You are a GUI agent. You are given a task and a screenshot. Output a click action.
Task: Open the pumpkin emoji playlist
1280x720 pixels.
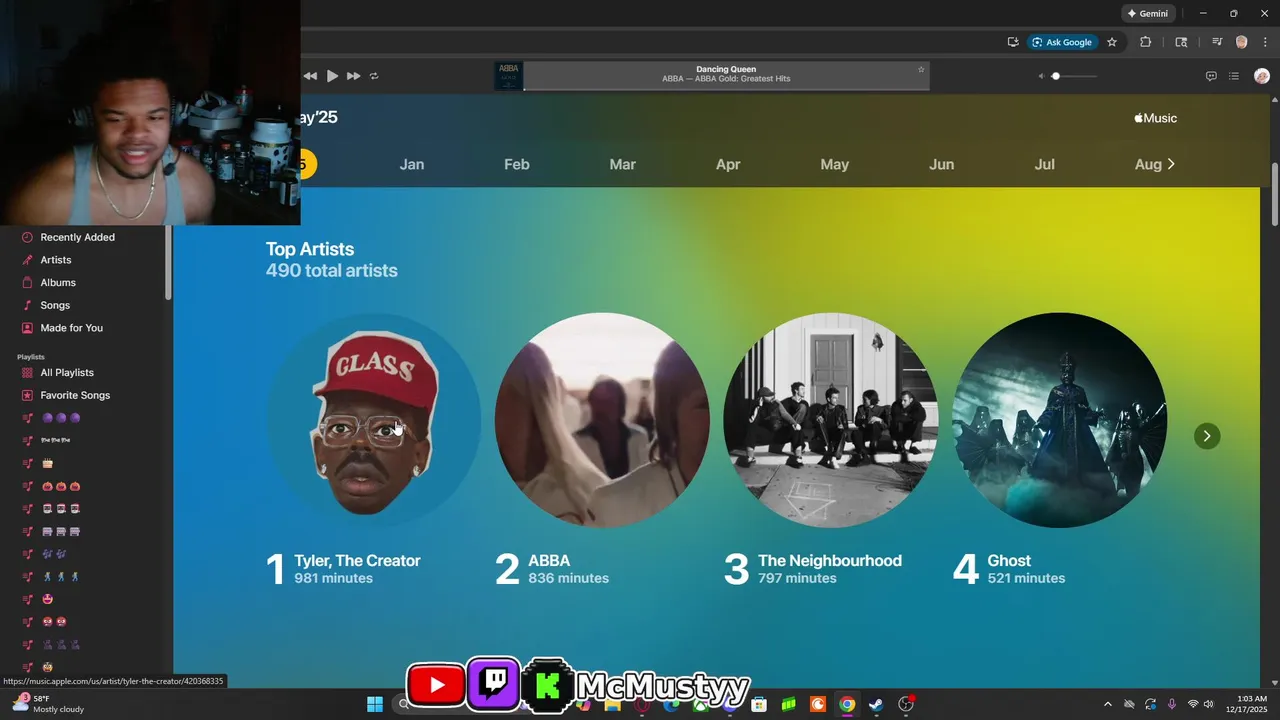coord(60,486)
